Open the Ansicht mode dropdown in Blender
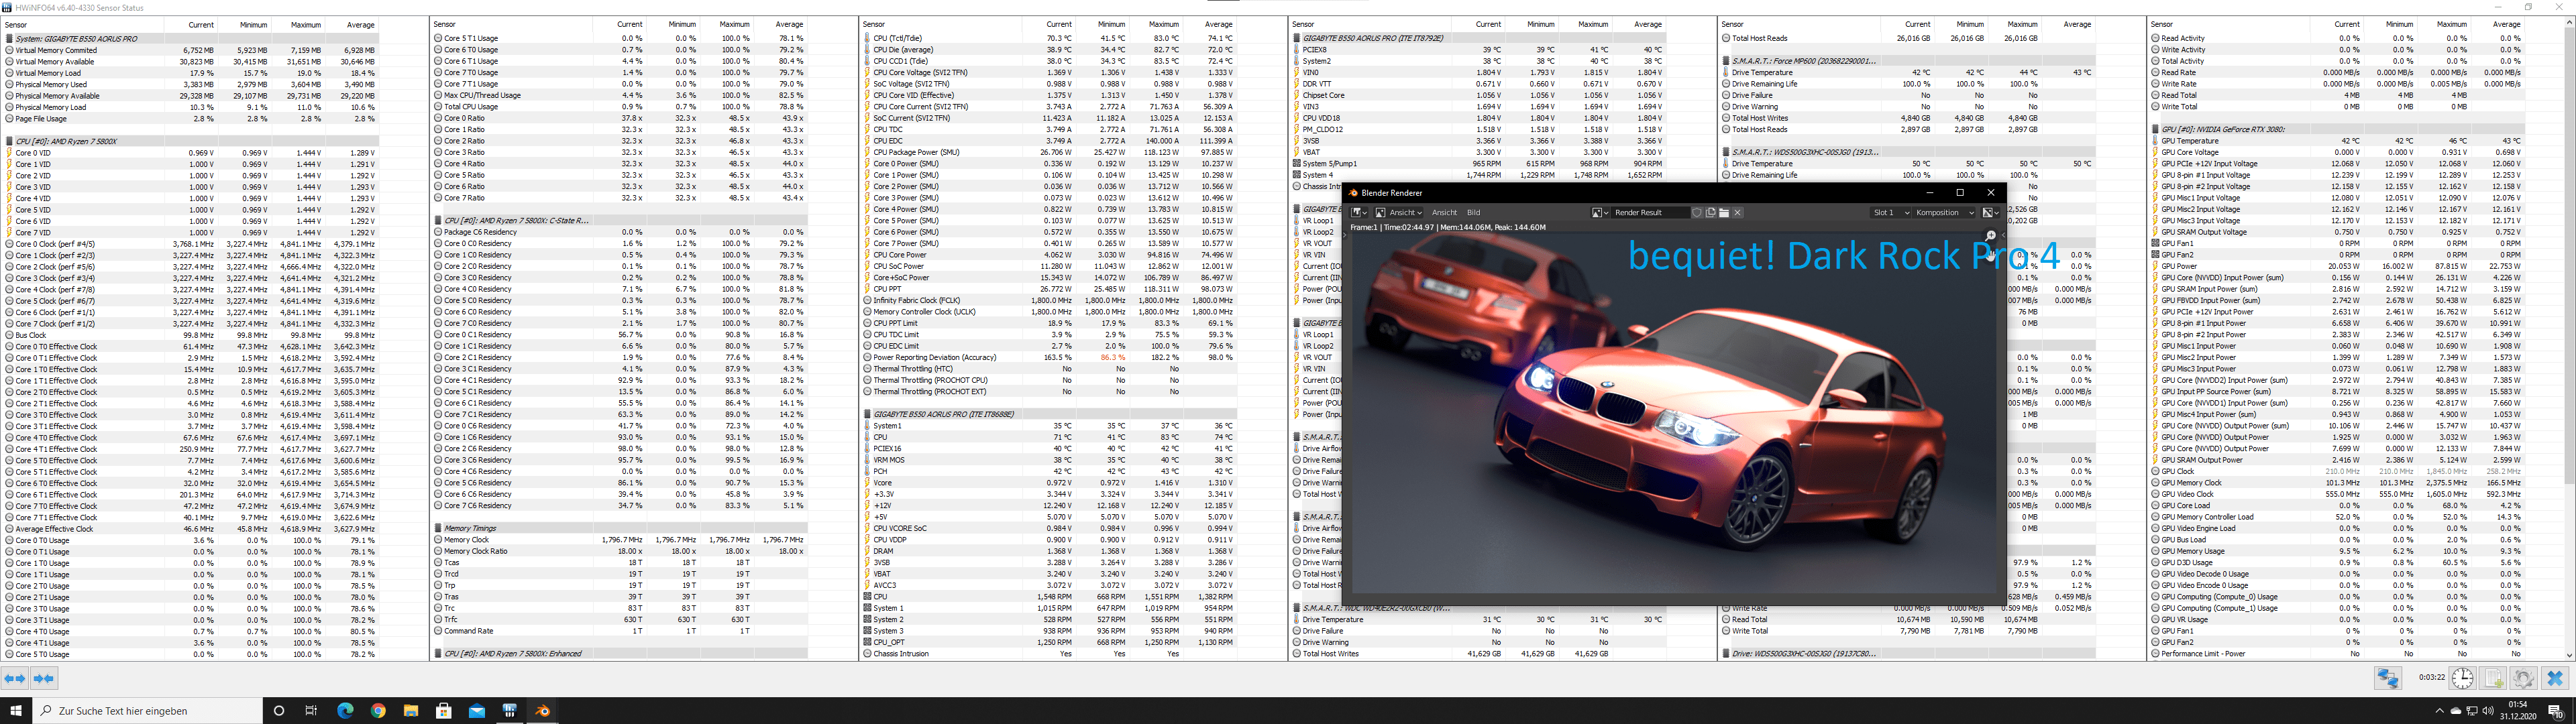Screen dimensions: 2576x724 (1399, 212)
